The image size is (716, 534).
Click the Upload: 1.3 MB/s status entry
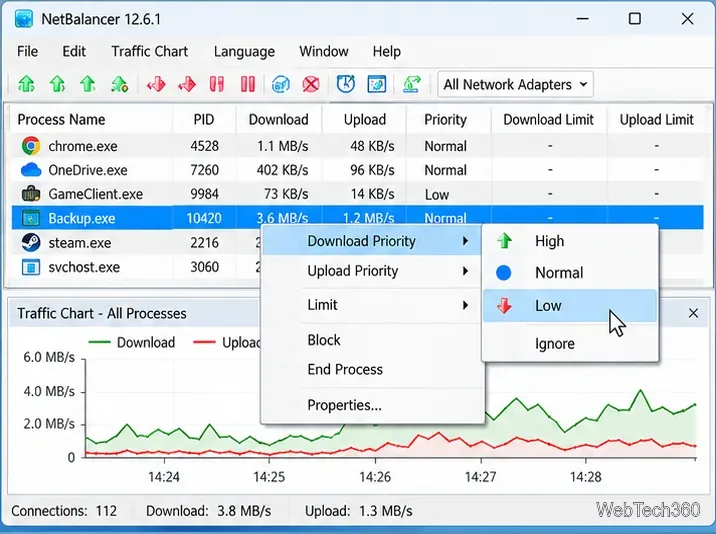coord(358,511)
